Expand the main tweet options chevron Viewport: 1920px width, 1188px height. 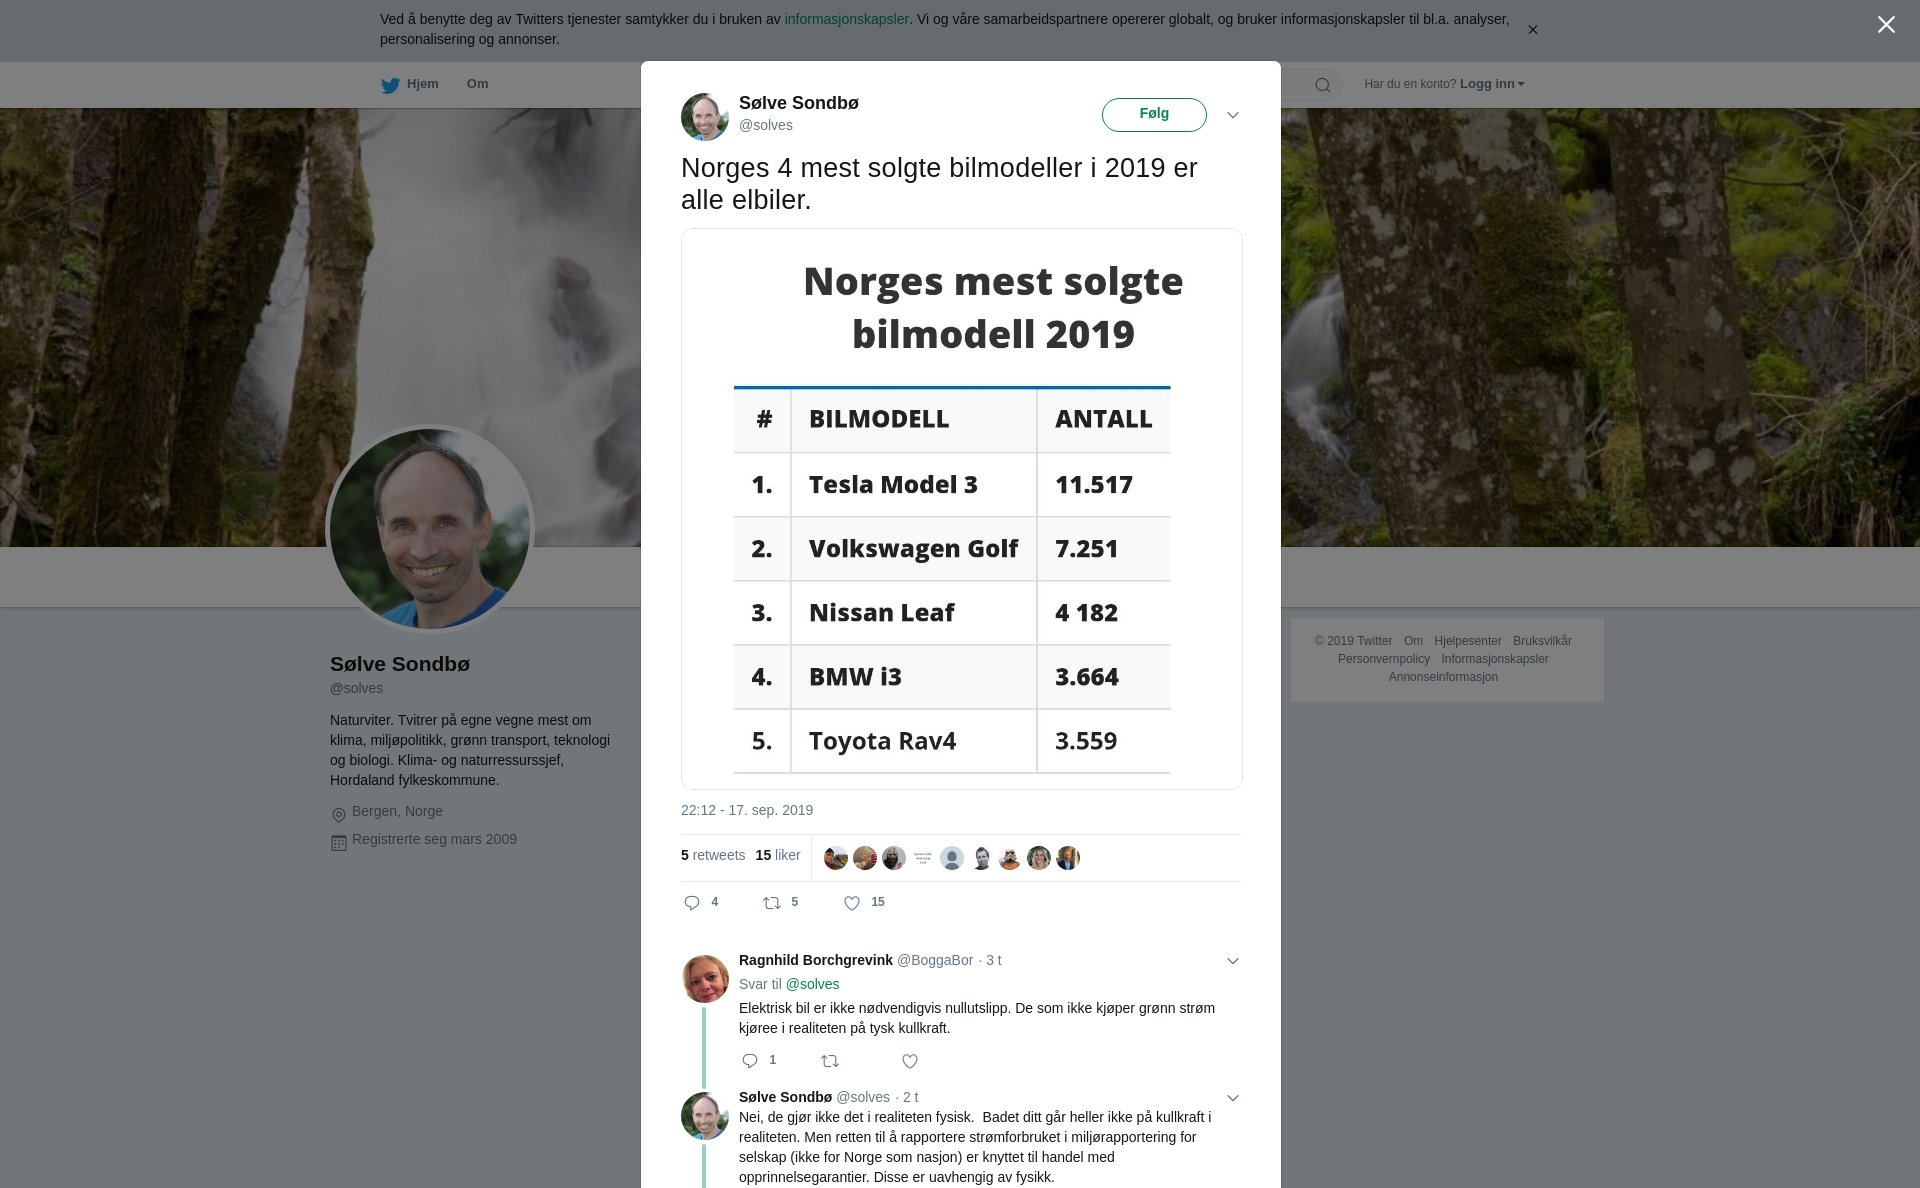pos(1233,115)
